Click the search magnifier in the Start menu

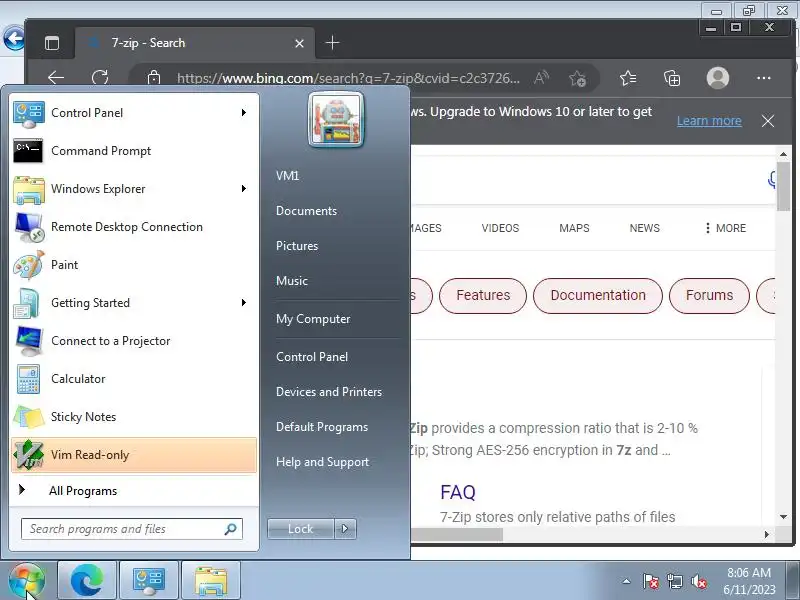pos(231,529)
